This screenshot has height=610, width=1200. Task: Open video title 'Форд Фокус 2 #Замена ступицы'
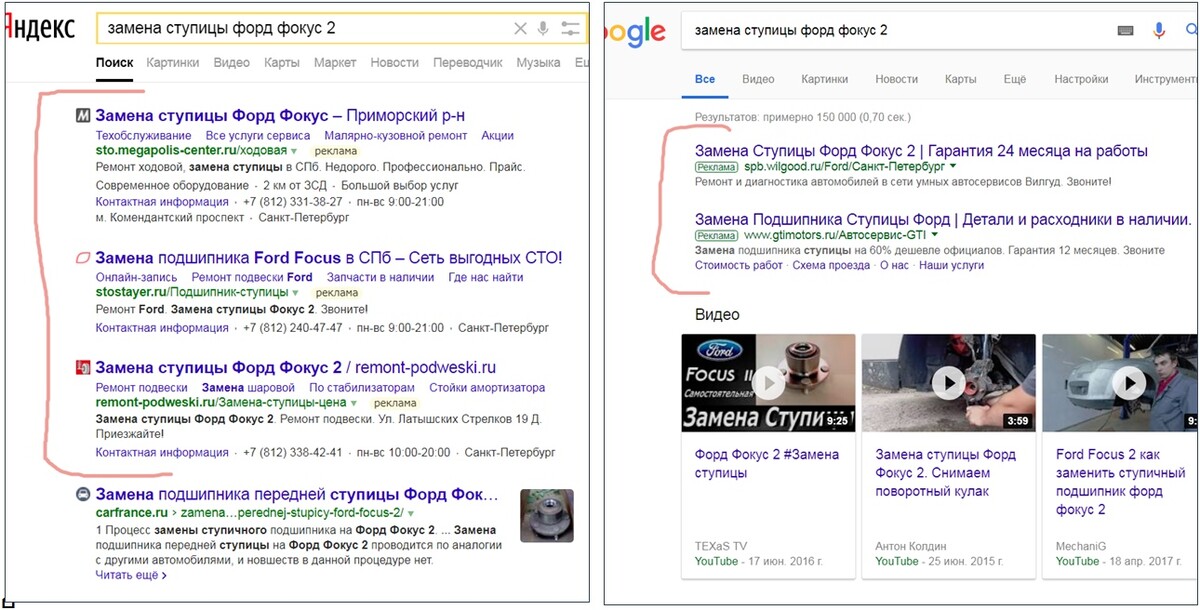(x=766, y=463)
